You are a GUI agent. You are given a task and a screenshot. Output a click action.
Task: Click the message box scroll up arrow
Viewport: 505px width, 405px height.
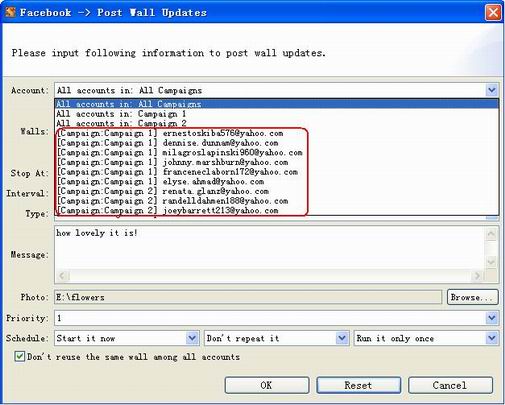pos(491,234)
